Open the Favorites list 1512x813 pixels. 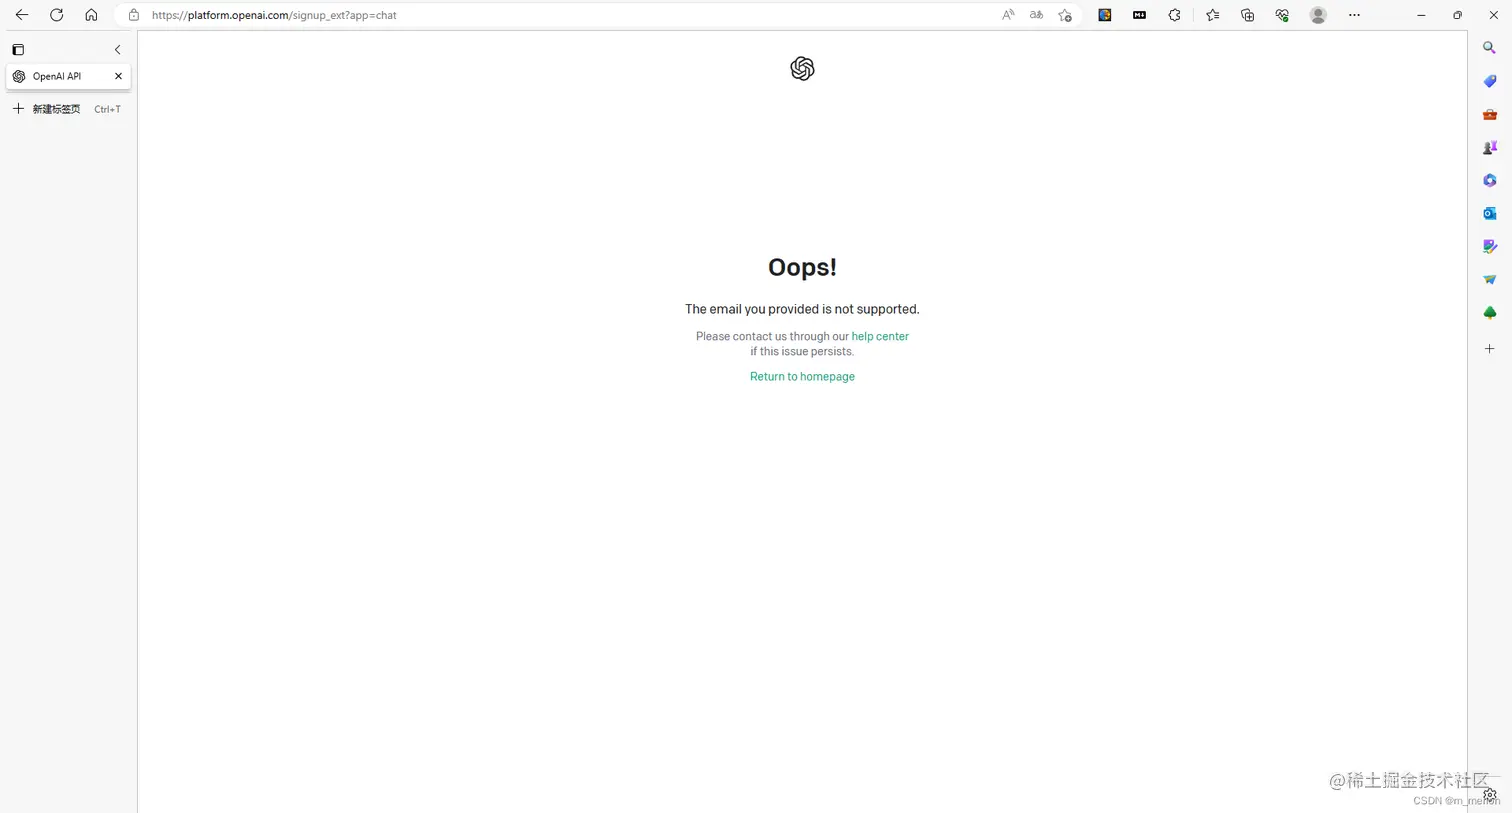click(x=1213, y=15)
